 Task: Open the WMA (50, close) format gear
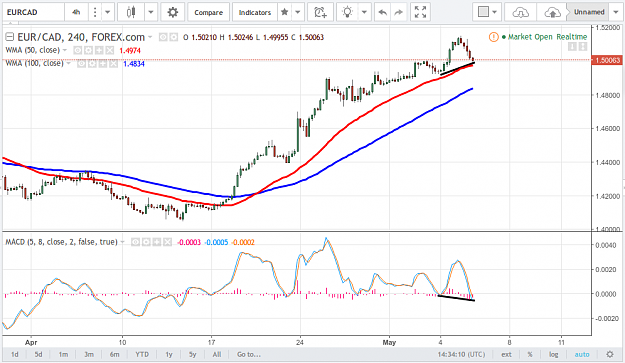pyautogui.click(x=88, y=50)
